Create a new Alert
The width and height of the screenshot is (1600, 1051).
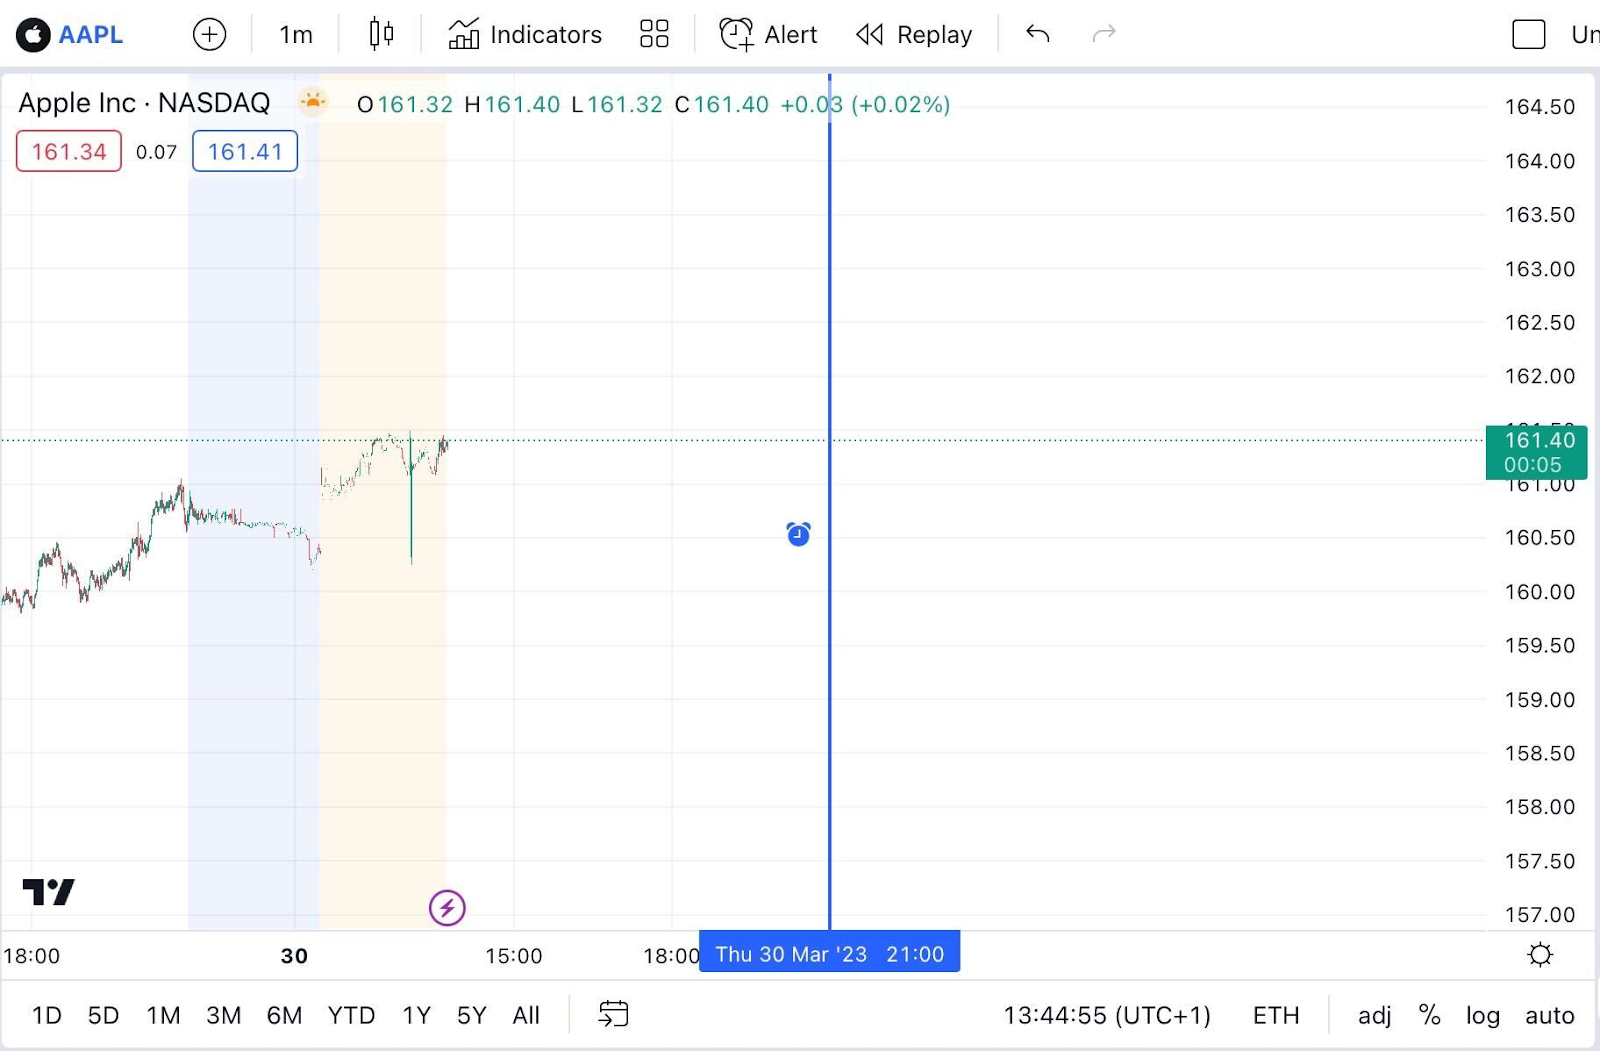coord(768,35)
